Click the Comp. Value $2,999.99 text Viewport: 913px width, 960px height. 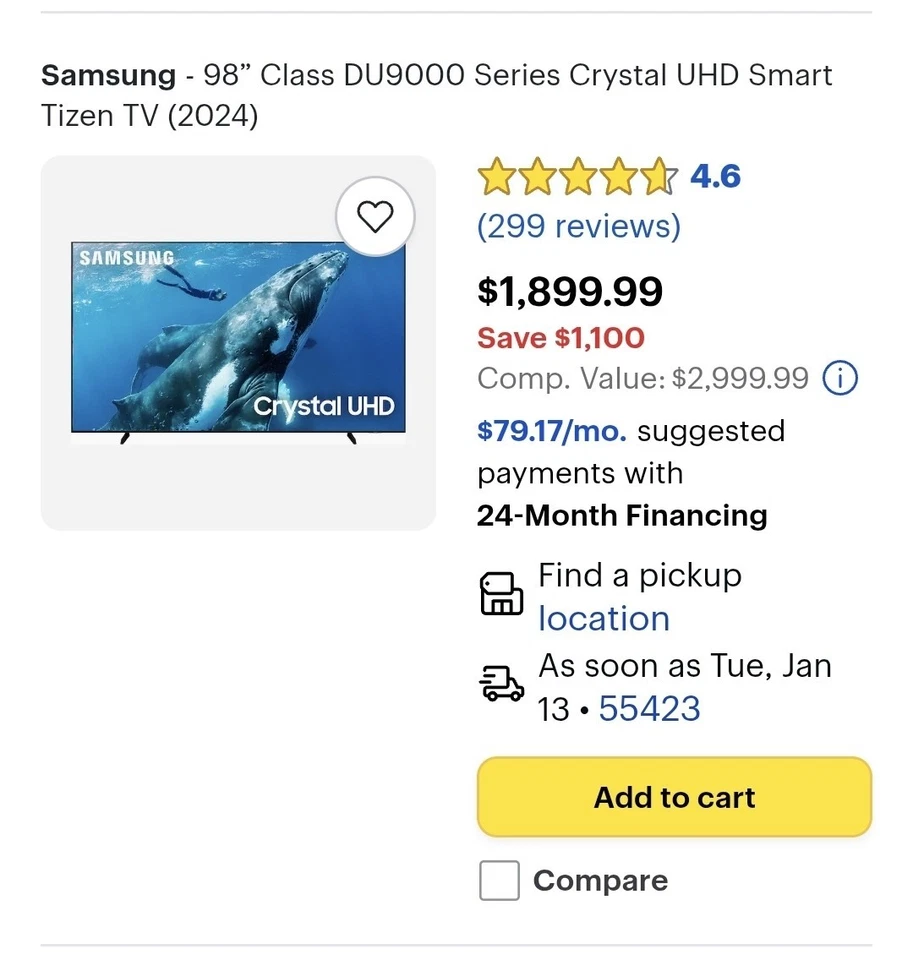643,378
